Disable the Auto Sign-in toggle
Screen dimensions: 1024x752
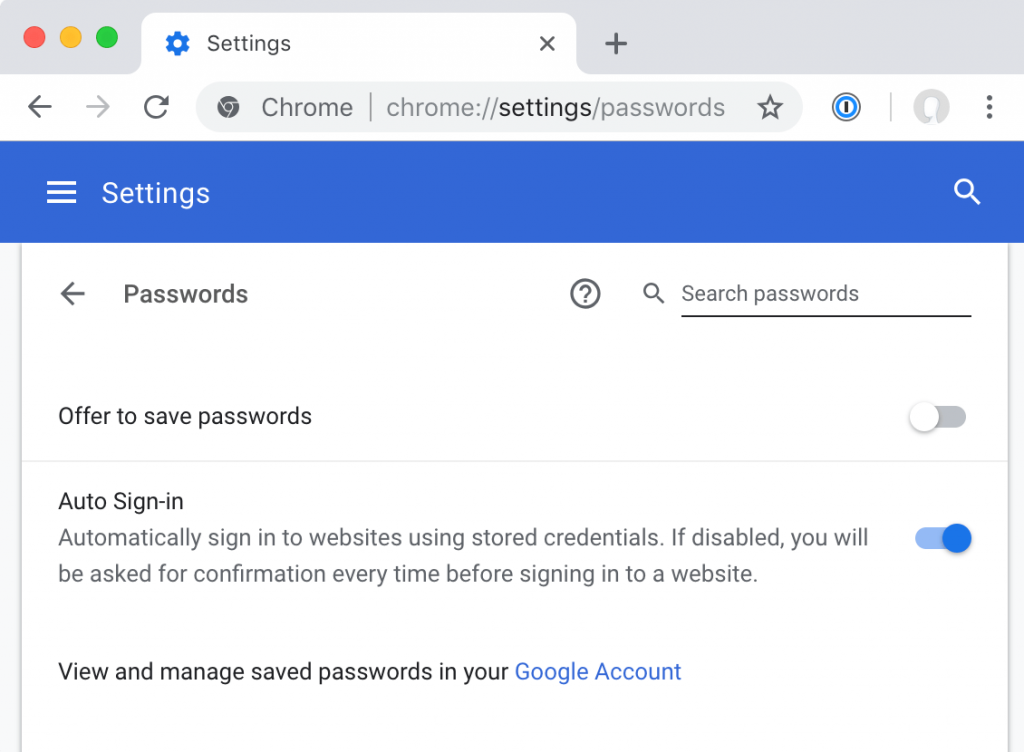(943, 539)
